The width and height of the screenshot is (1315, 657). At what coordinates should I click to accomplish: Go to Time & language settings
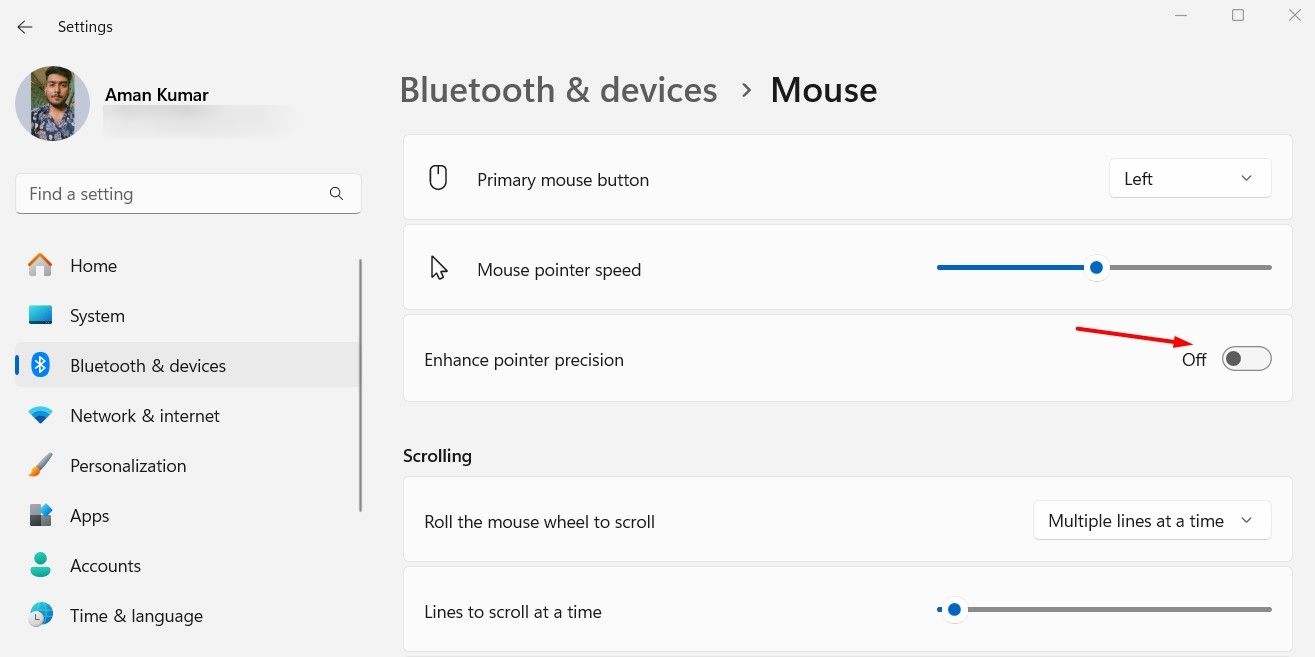(136, 616)
